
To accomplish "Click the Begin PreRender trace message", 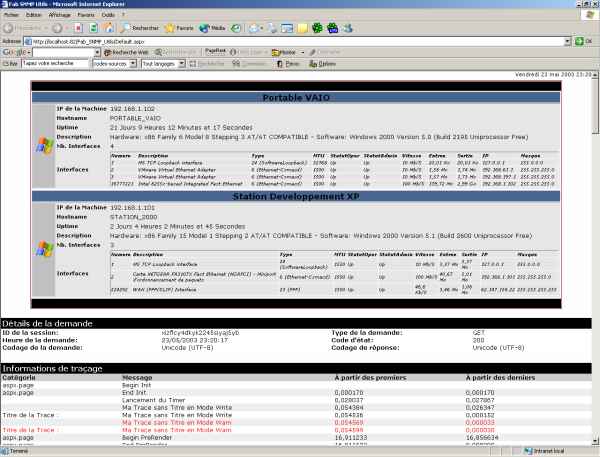I will tap(147, 437).
